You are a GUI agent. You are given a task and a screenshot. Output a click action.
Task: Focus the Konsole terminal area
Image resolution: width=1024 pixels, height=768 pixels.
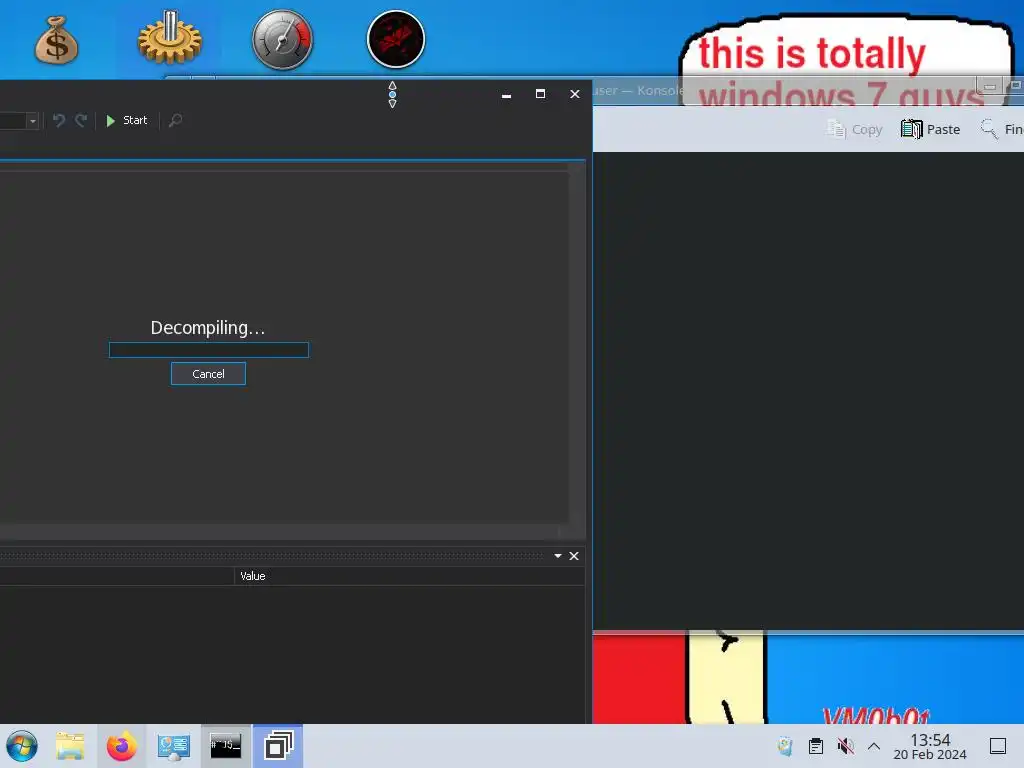coord(808,391)
